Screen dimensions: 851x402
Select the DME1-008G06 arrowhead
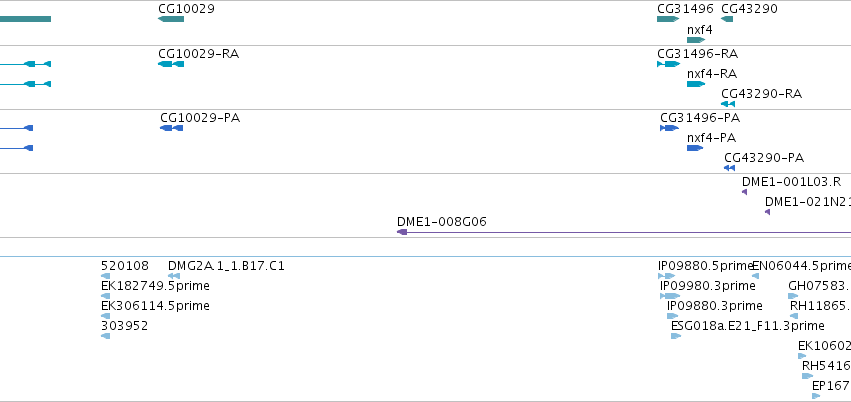pos(402,232)
